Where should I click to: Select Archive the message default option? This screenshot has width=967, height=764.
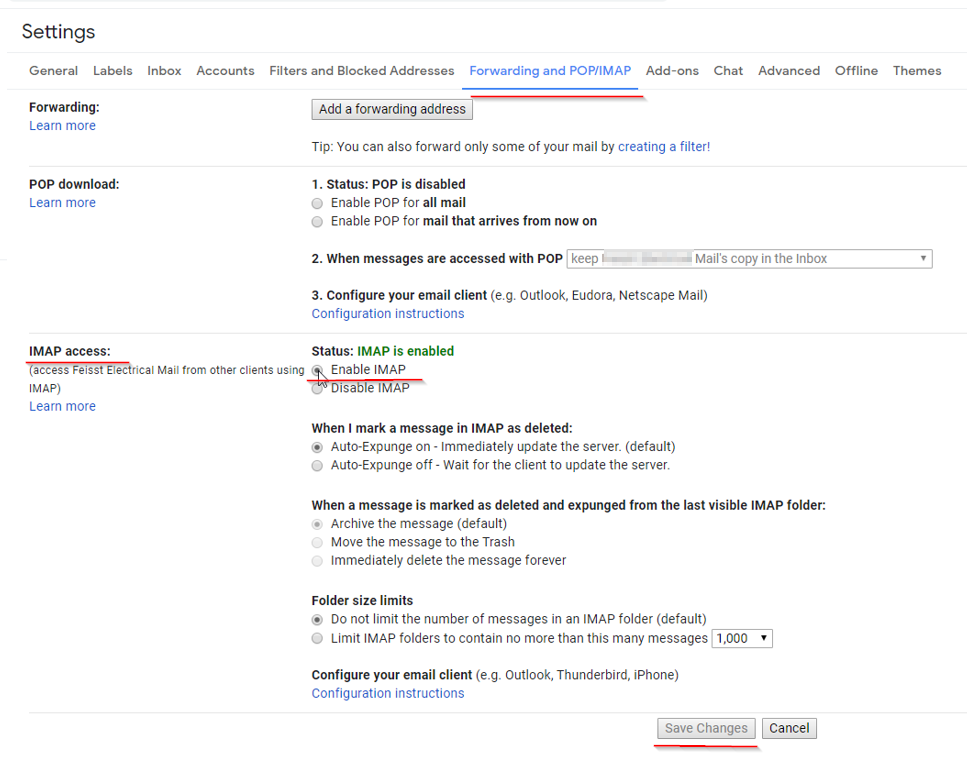click(317, 523)
